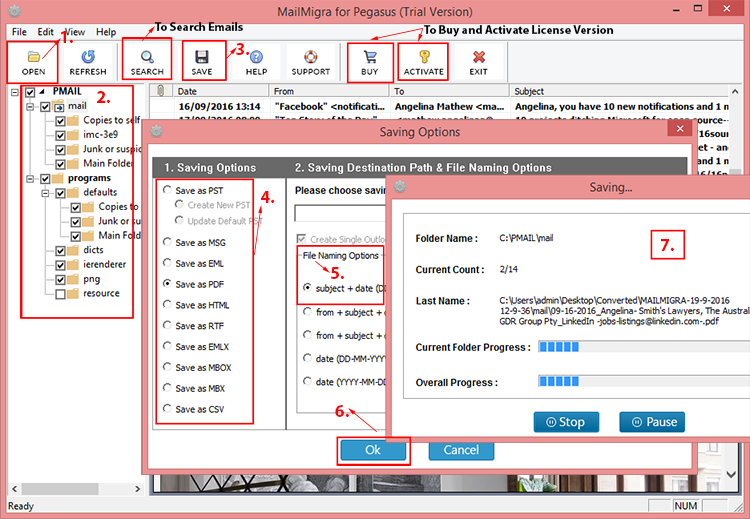Click the BUY shopping cart icon

[x=370, y=62]
